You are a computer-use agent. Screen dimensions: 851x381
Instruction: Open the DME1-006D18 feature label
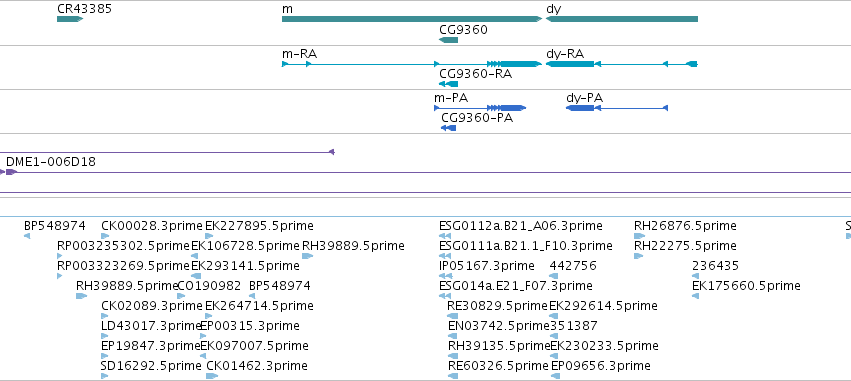pos(51,162)
